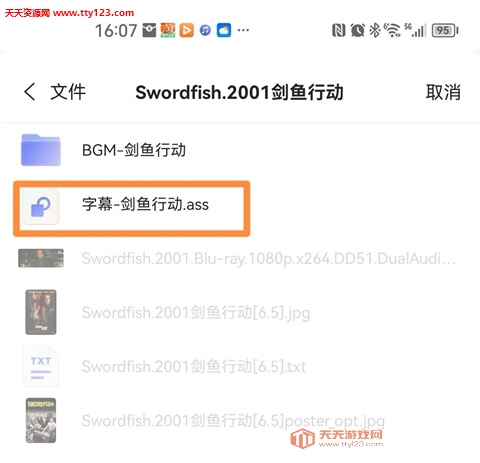Screen dimensions: 480x463
Task: Open the Swordfish poster_opt.jpg thumbnail
Action: click(x=41, y=420)
